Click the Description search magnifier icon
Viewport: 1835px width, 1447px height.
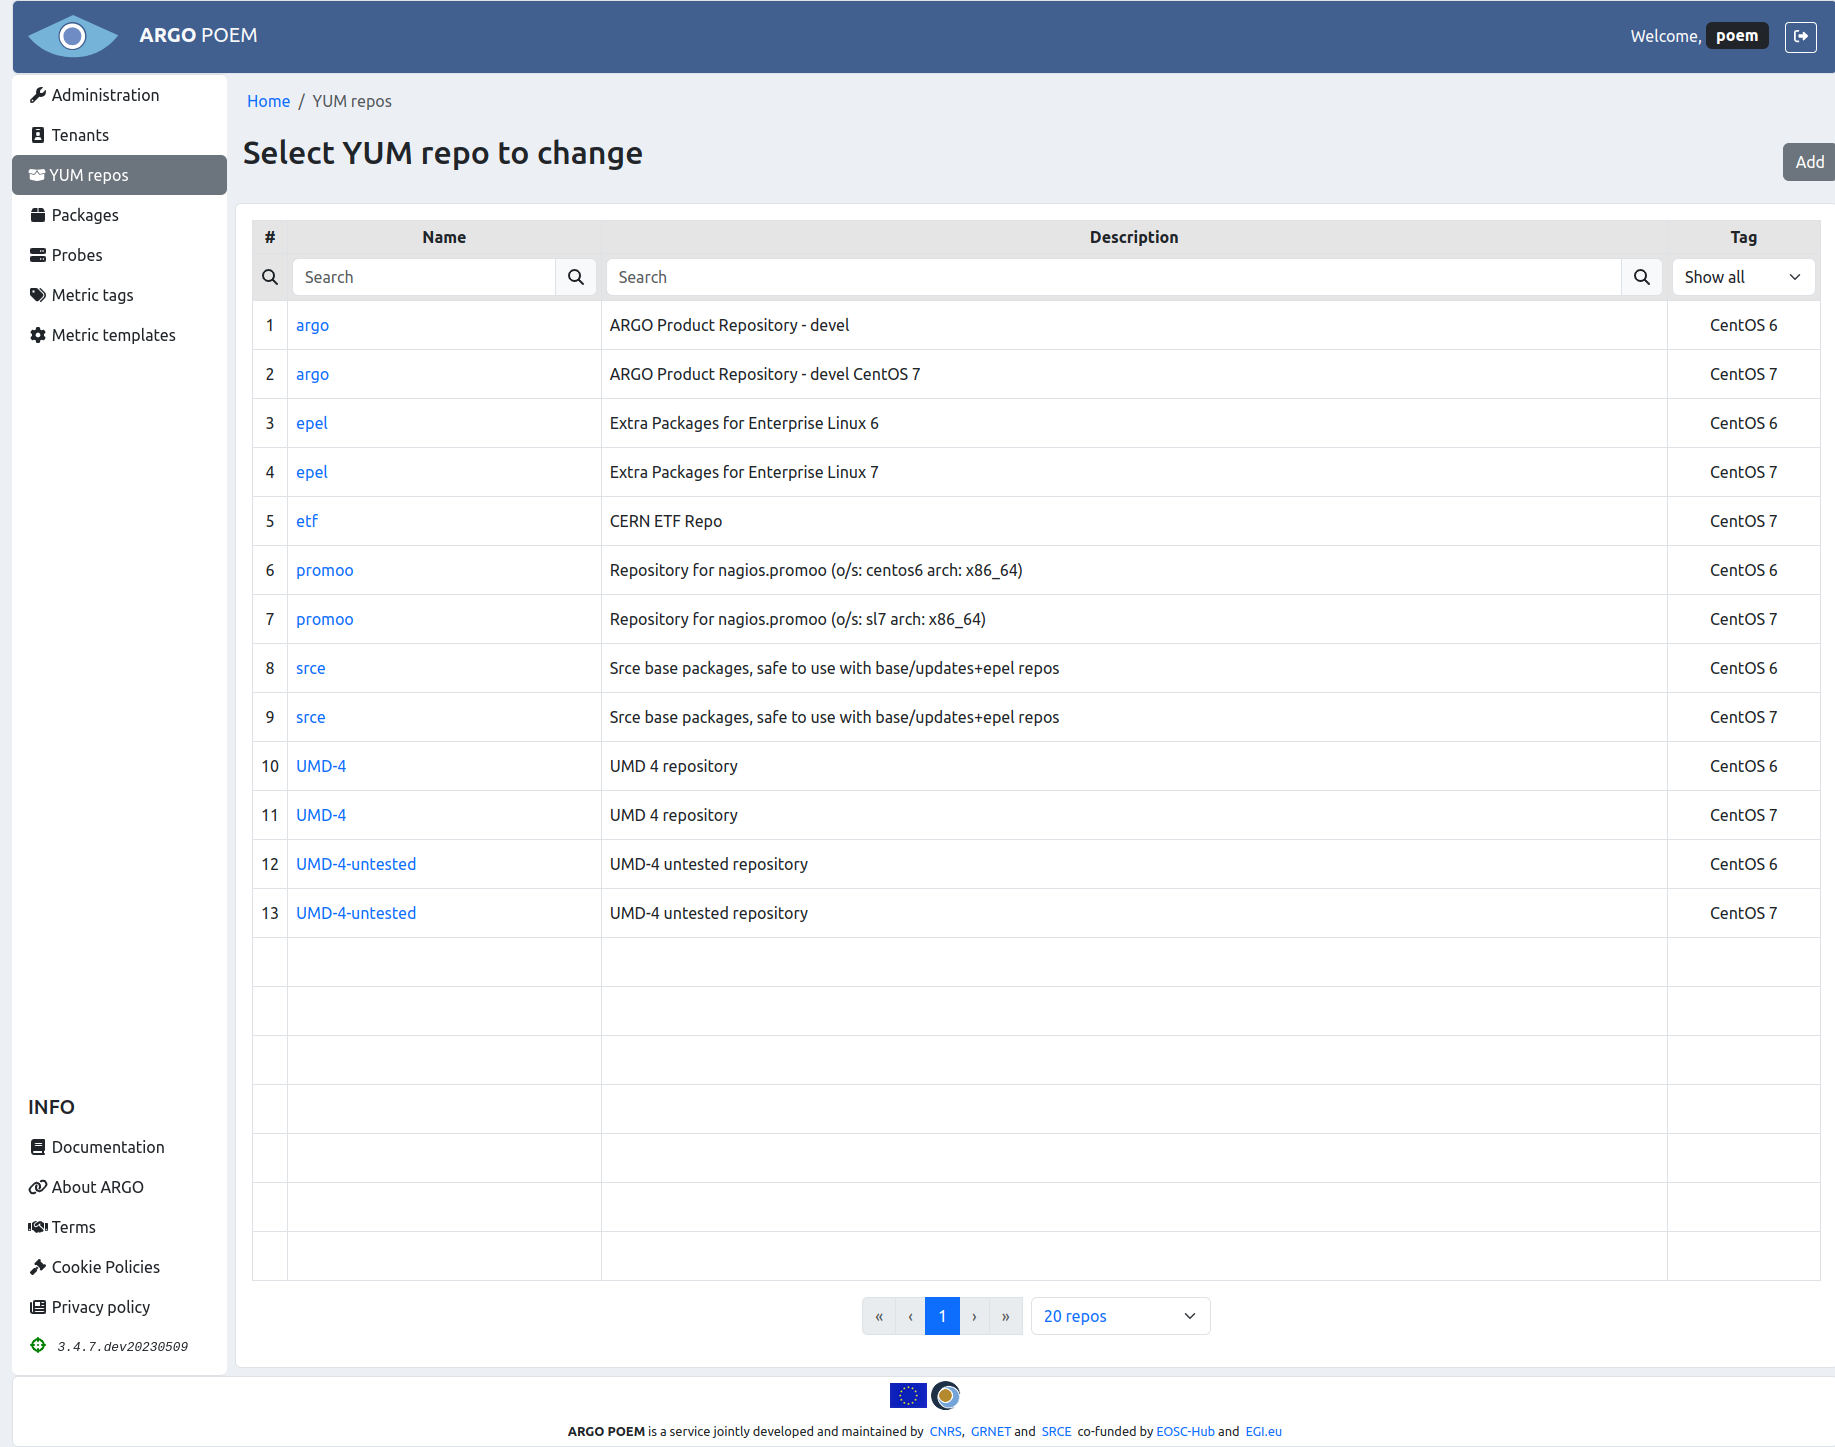pos(1641,277)
